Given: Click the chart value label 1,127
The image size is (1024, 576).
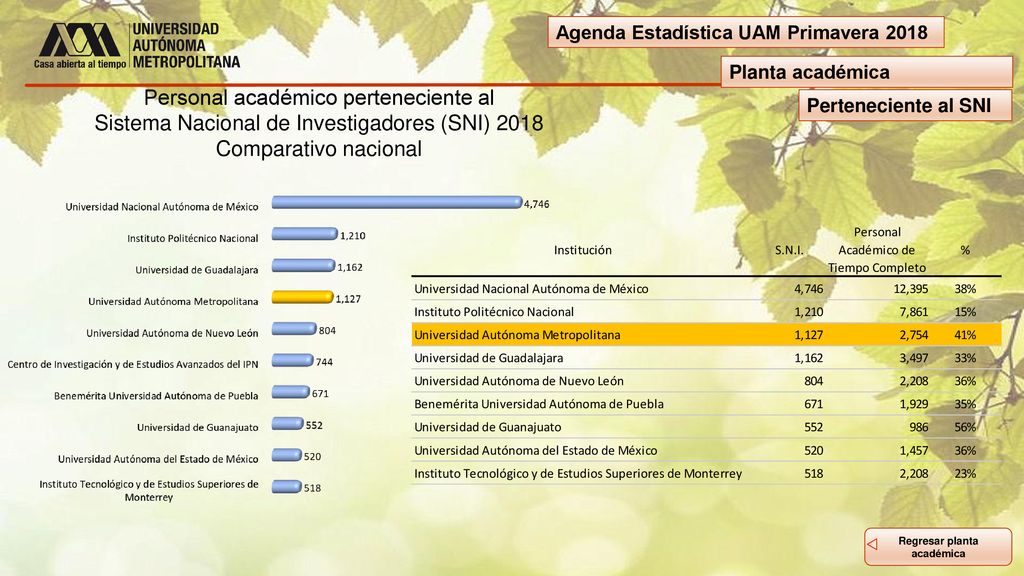Looking at the screenshot, I should point(348,298).
